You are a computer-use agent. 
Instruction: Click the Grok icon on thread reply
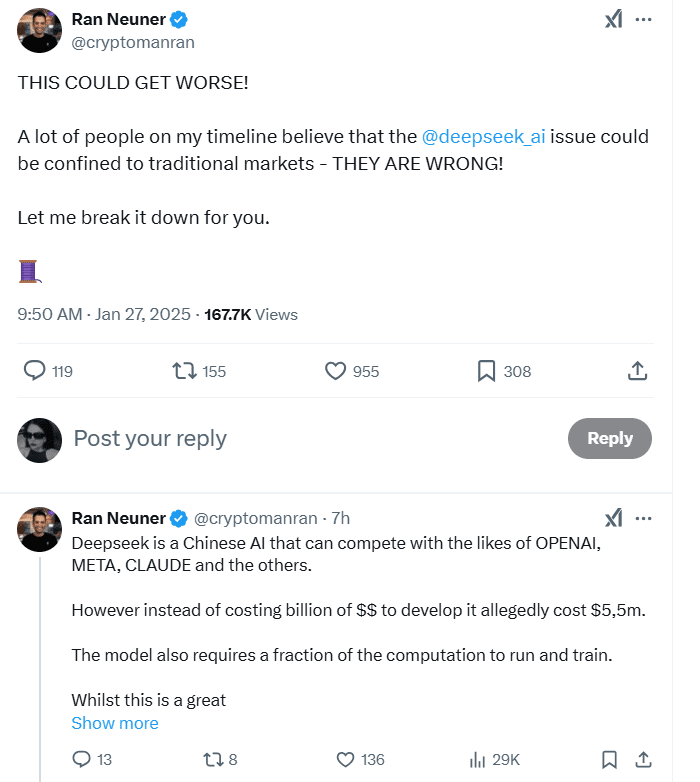tap(614, 518)
